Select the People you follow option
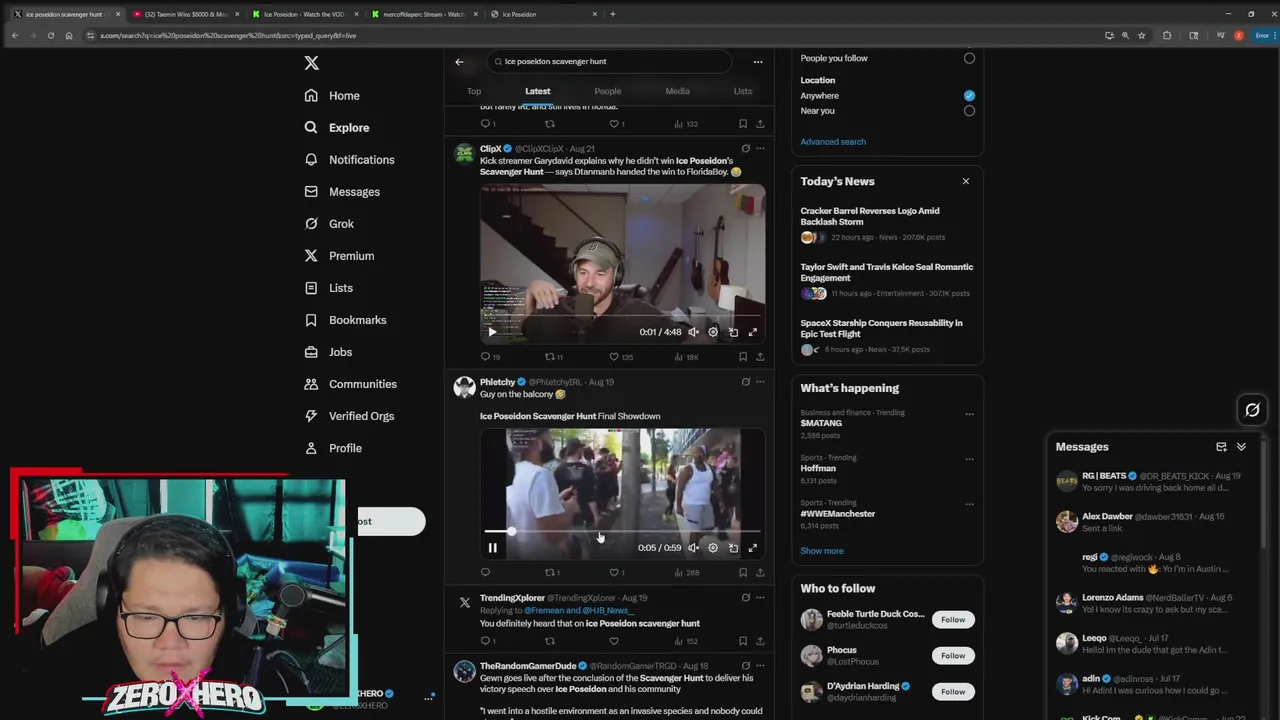The width and height of the screenshot is (1280, 720). tap(969, 58)
